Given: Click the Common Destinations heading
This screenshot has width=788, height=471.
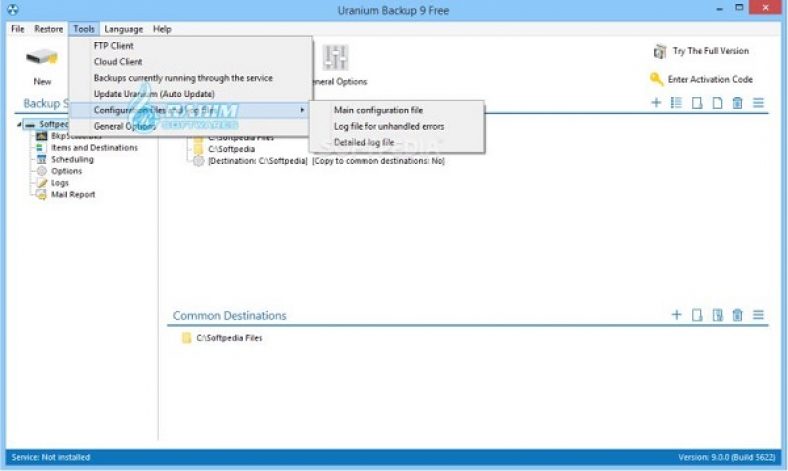Looking at the screenshot, I should (229, 316).
